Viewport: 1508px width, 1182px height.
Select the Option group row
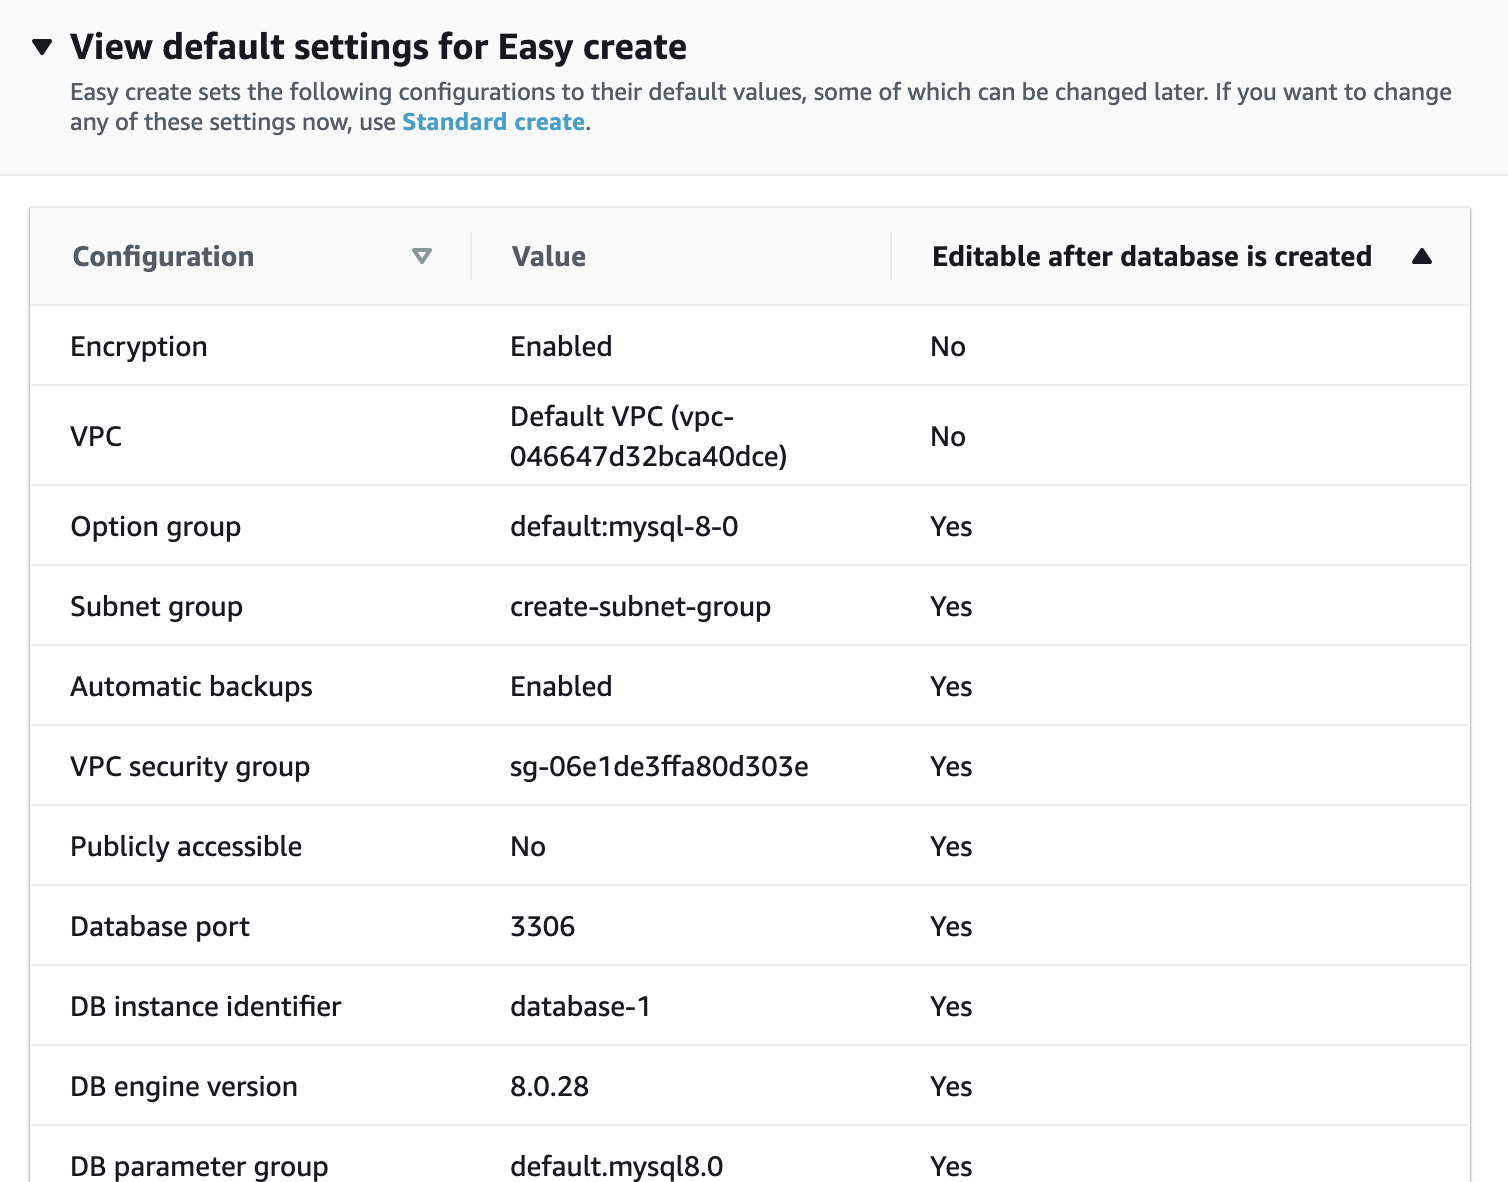click(x=156, y=526)
